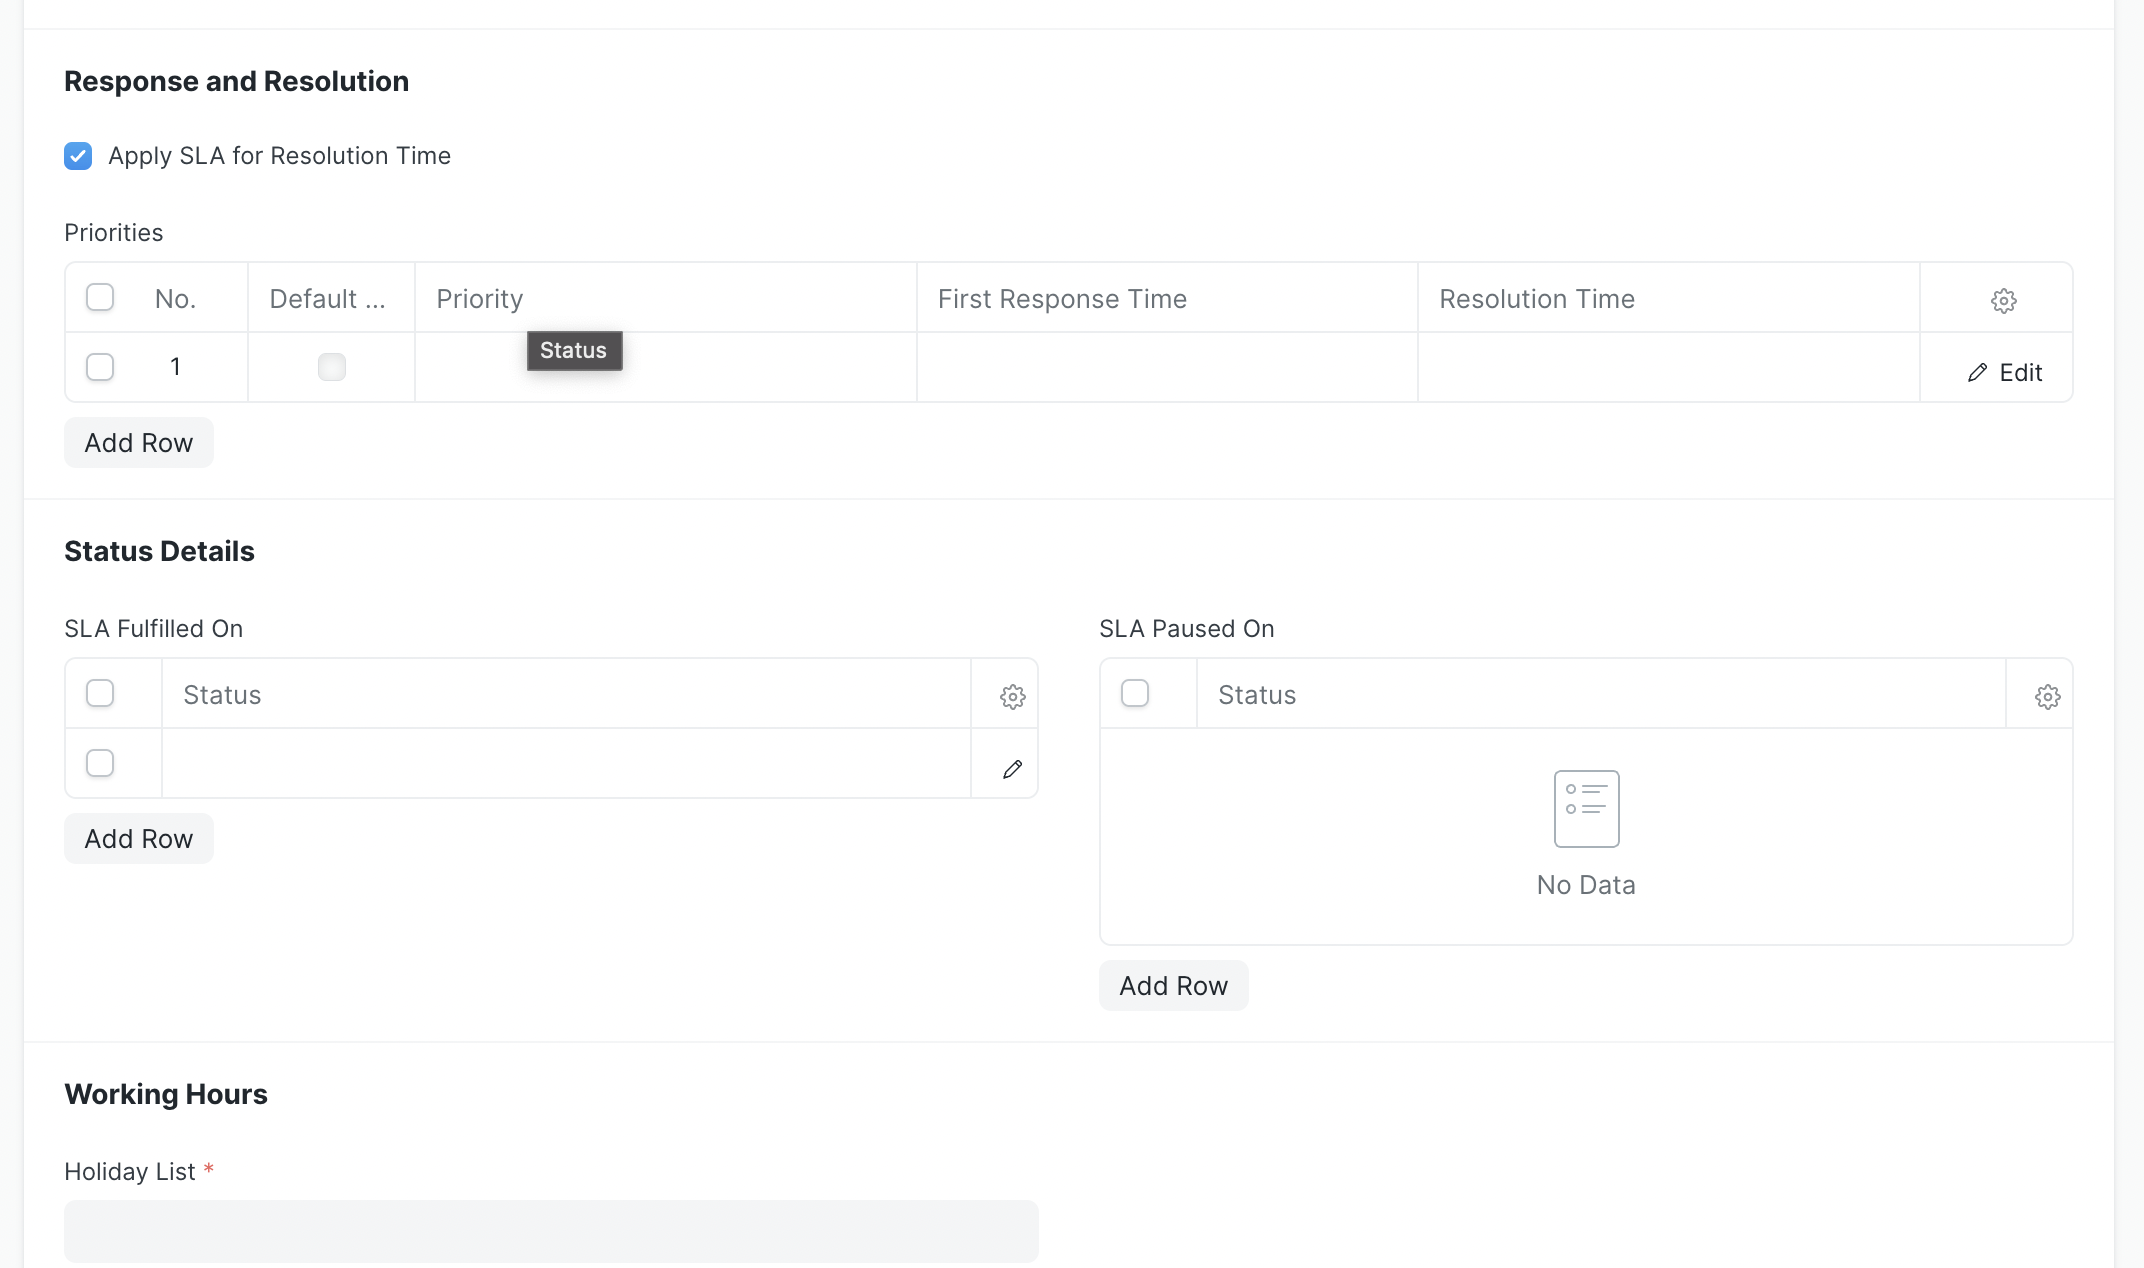Check row 1 in the Priorities table
2144x1268 pixels.
(x=99, y=367)
